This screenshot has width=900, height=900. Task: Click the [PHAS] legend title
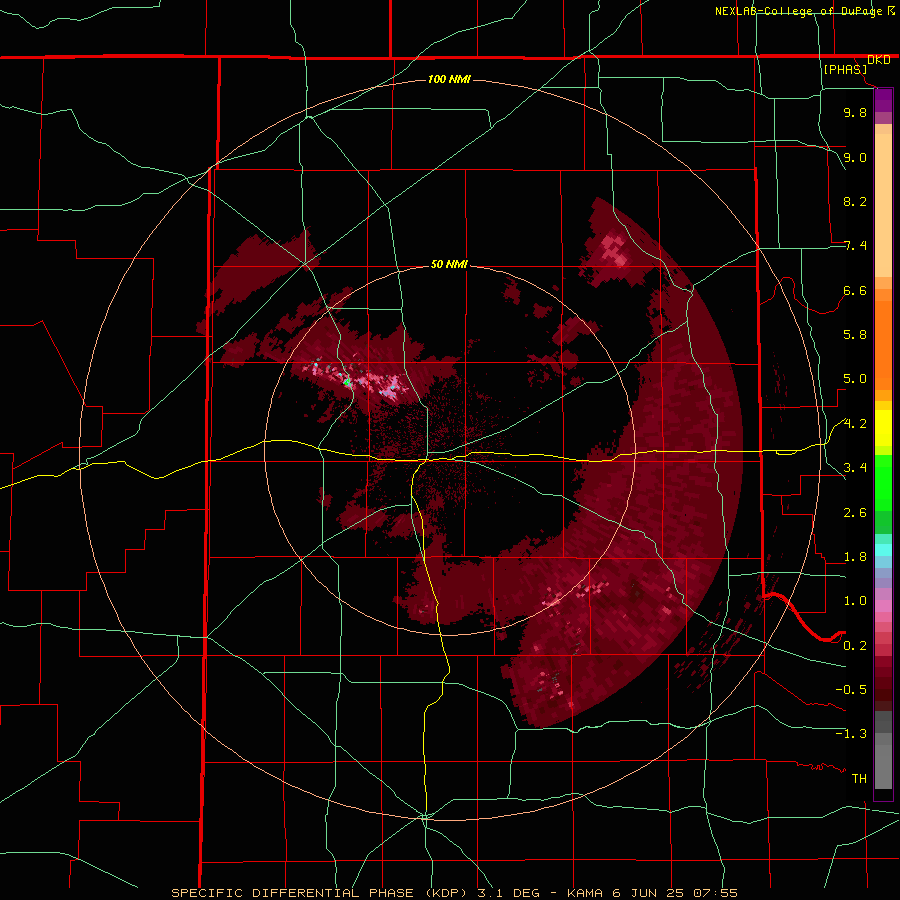845,70
